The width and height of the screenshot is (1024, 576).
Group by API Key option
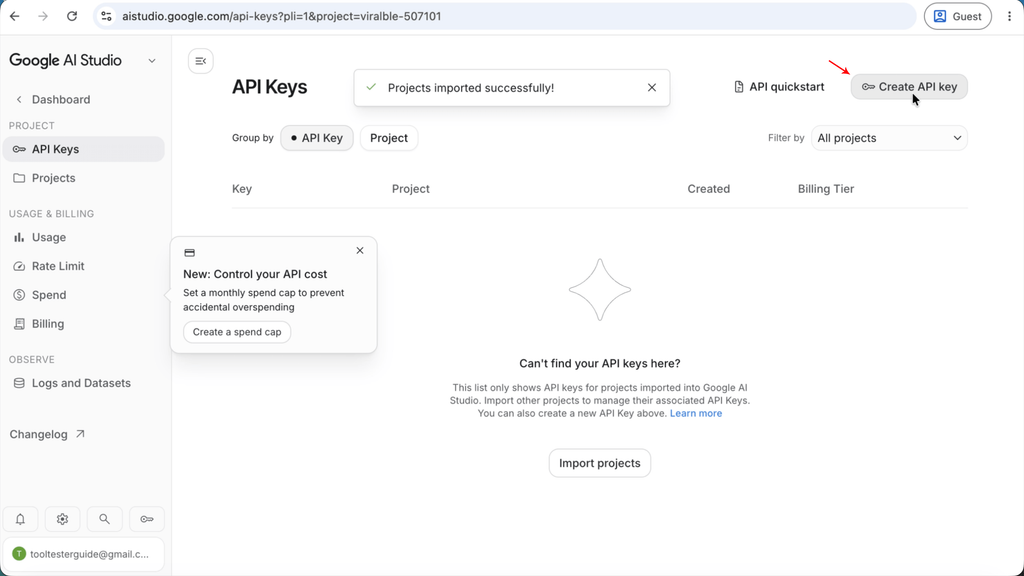(317, 138)
